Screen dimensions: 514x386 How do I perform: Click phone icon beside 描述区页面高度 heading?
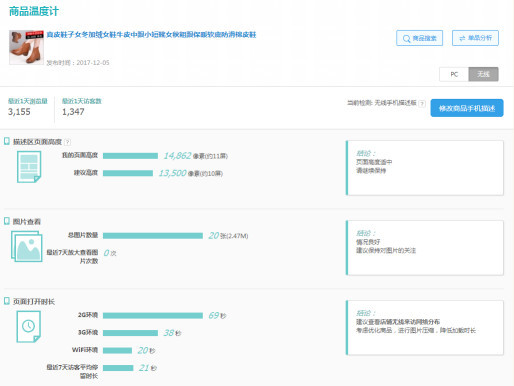coord(7,141)
